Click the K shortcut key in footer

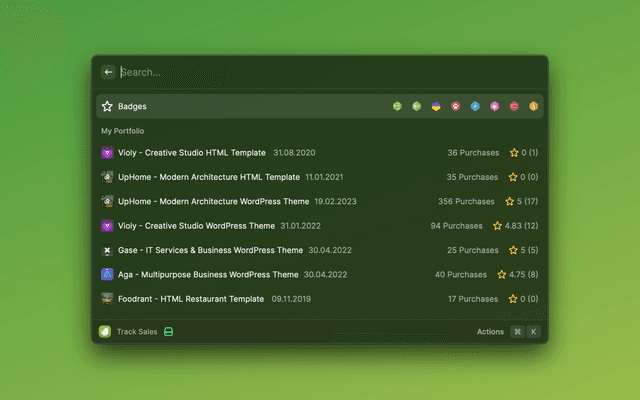pos(533,331)
